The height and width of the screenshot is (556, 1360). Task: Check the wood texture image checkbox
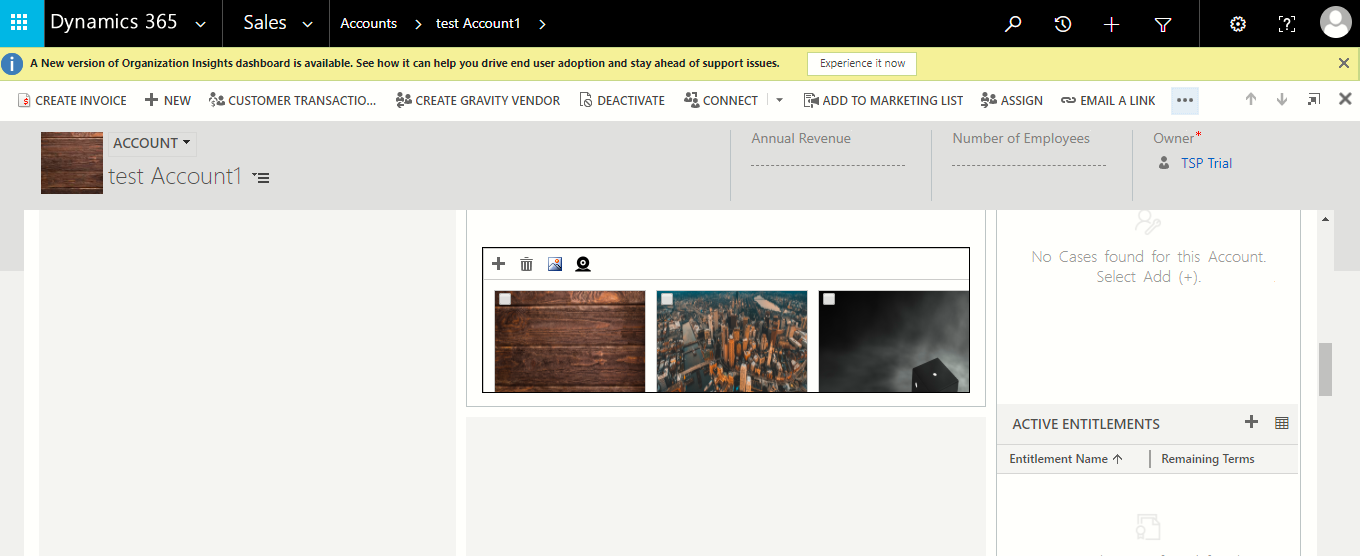(x=505, y=299)
